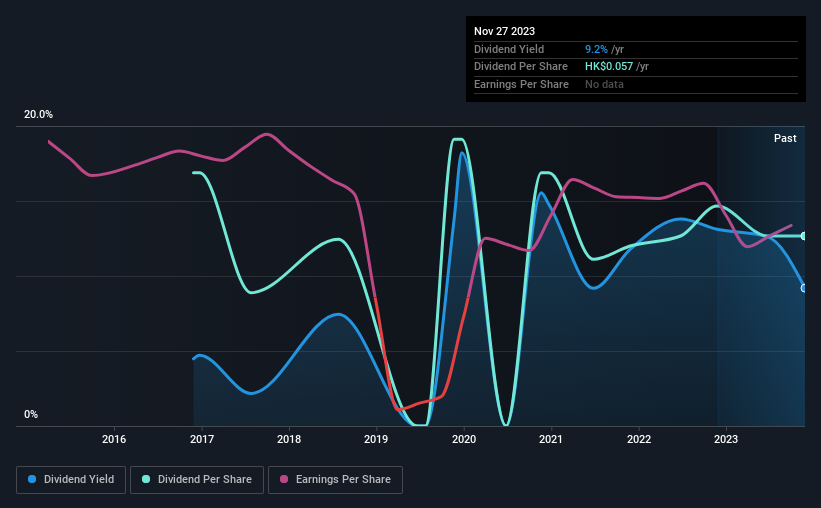Click the No data earnings value
This screenshot has height=508, width=821.
(604, 84)
